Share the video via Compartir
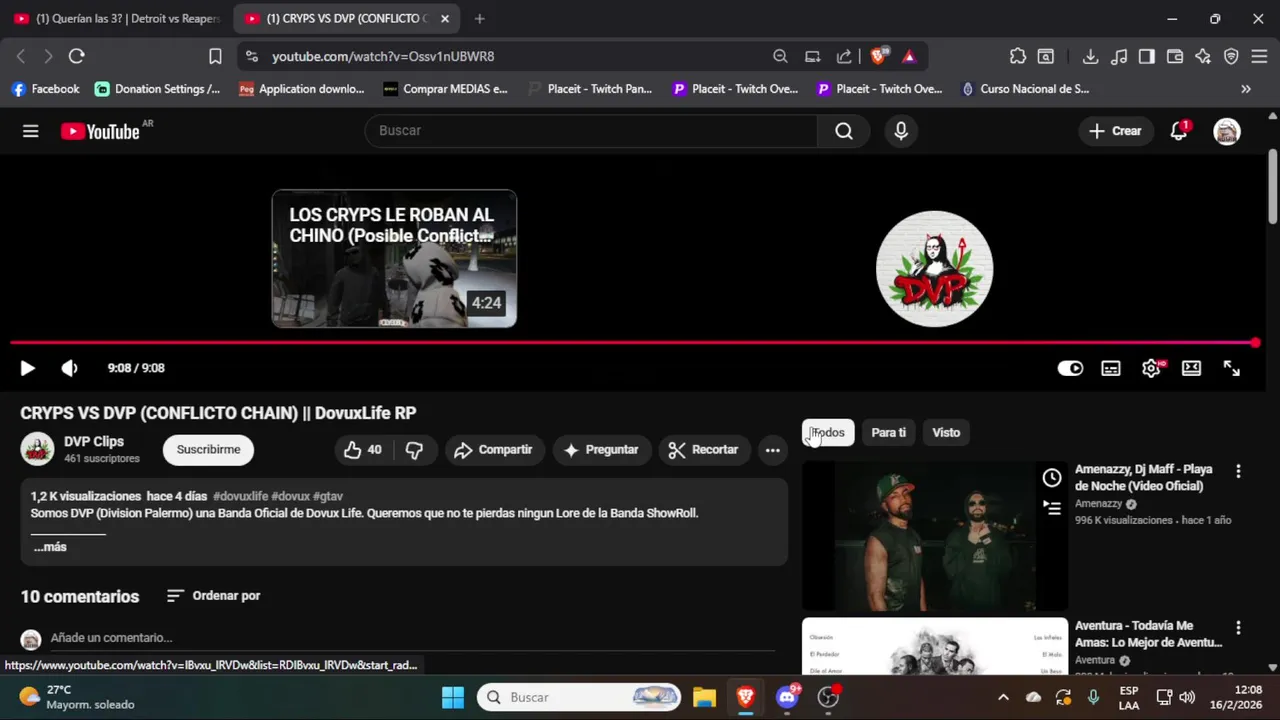This screenshot has height=720, width=1280. [x=494, y=450]
